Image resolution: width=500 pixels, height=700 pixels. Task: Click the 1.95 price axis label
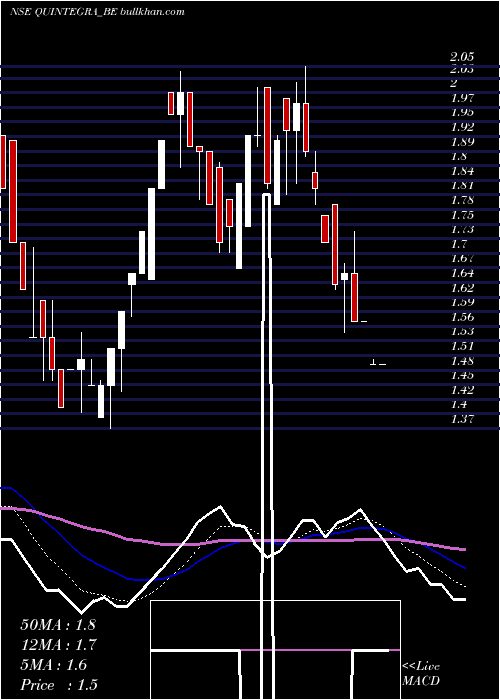point(462,112)
